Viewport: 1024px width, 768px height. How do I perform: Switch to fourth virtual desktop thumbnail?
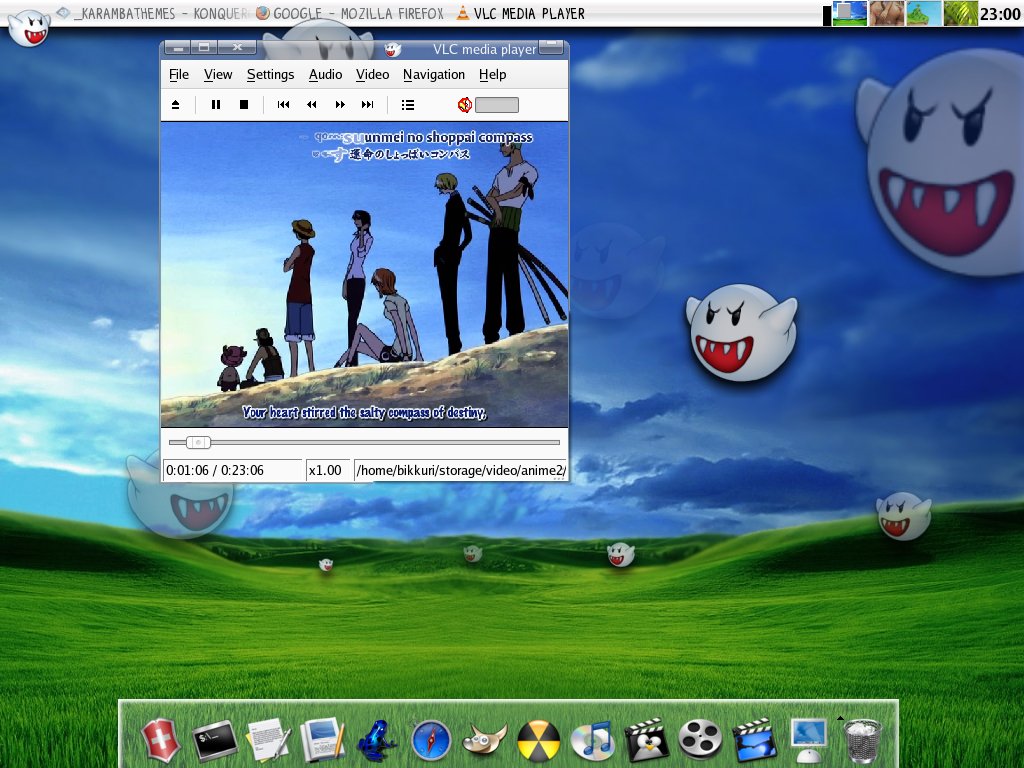coord(961,13)
